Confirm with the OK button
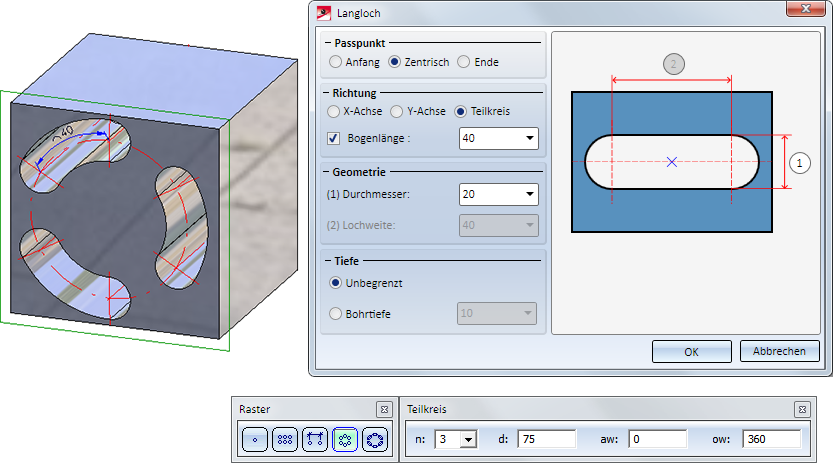 (x=692, y=351)
